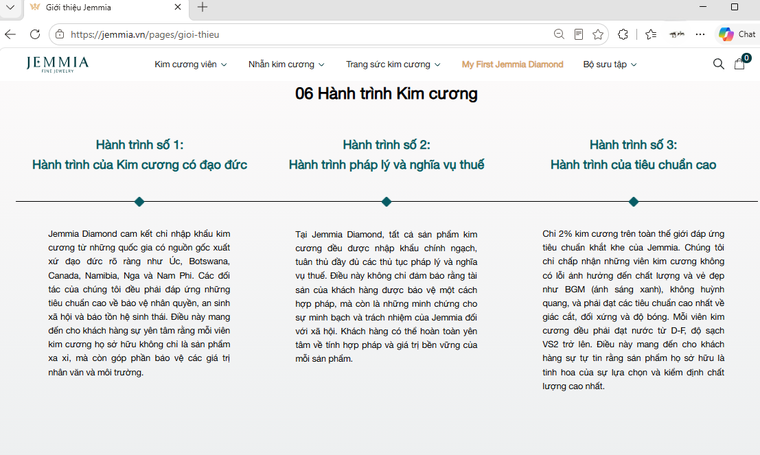Open a new browser tab
Screen dimensions: 760x455
coord(203,7)
